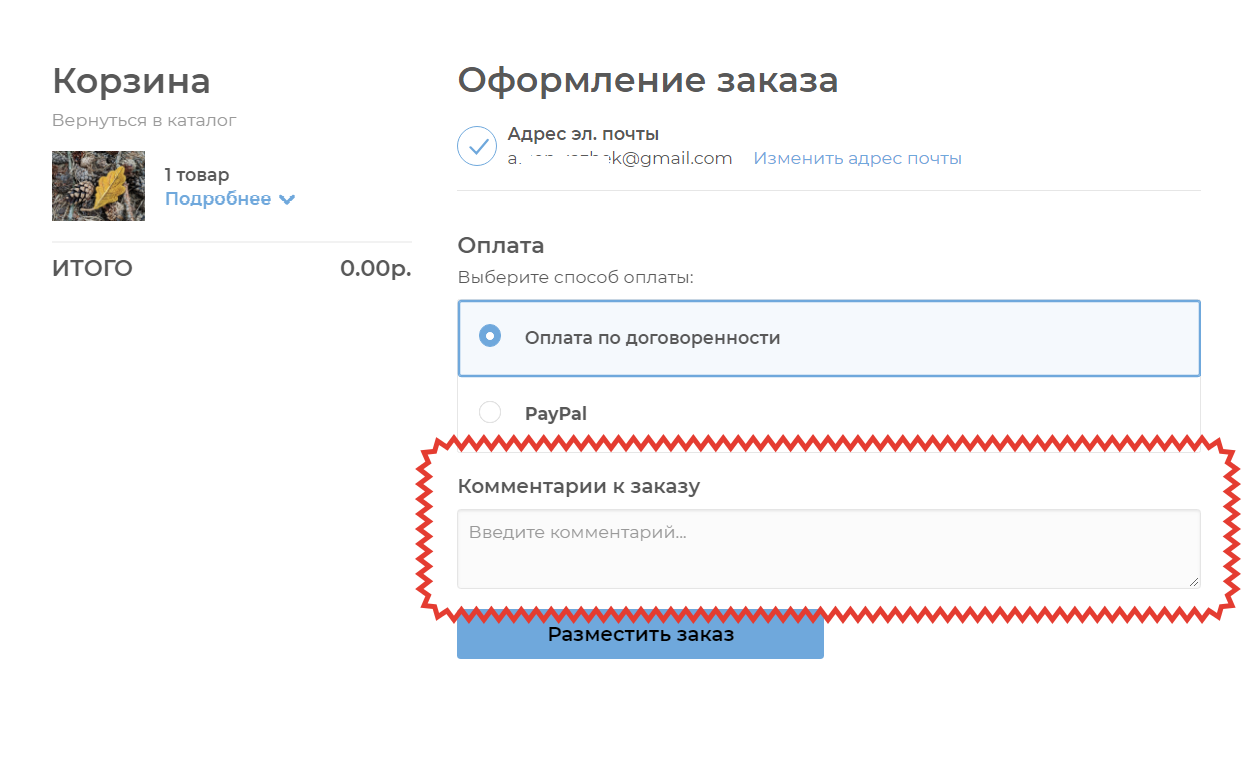Select the Оплата по договоренности radio button
Image resolution: width=1249 pixels, height=771 pixels.
point(489,336)
